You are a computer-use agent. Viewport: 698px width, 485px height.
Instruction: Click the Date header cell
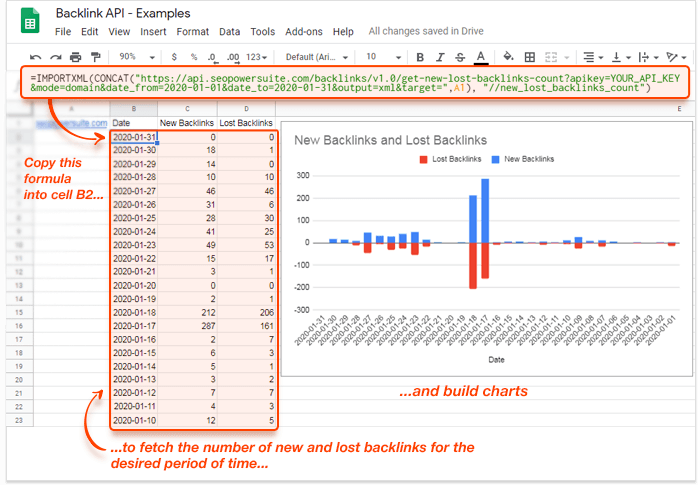point(134,123)
